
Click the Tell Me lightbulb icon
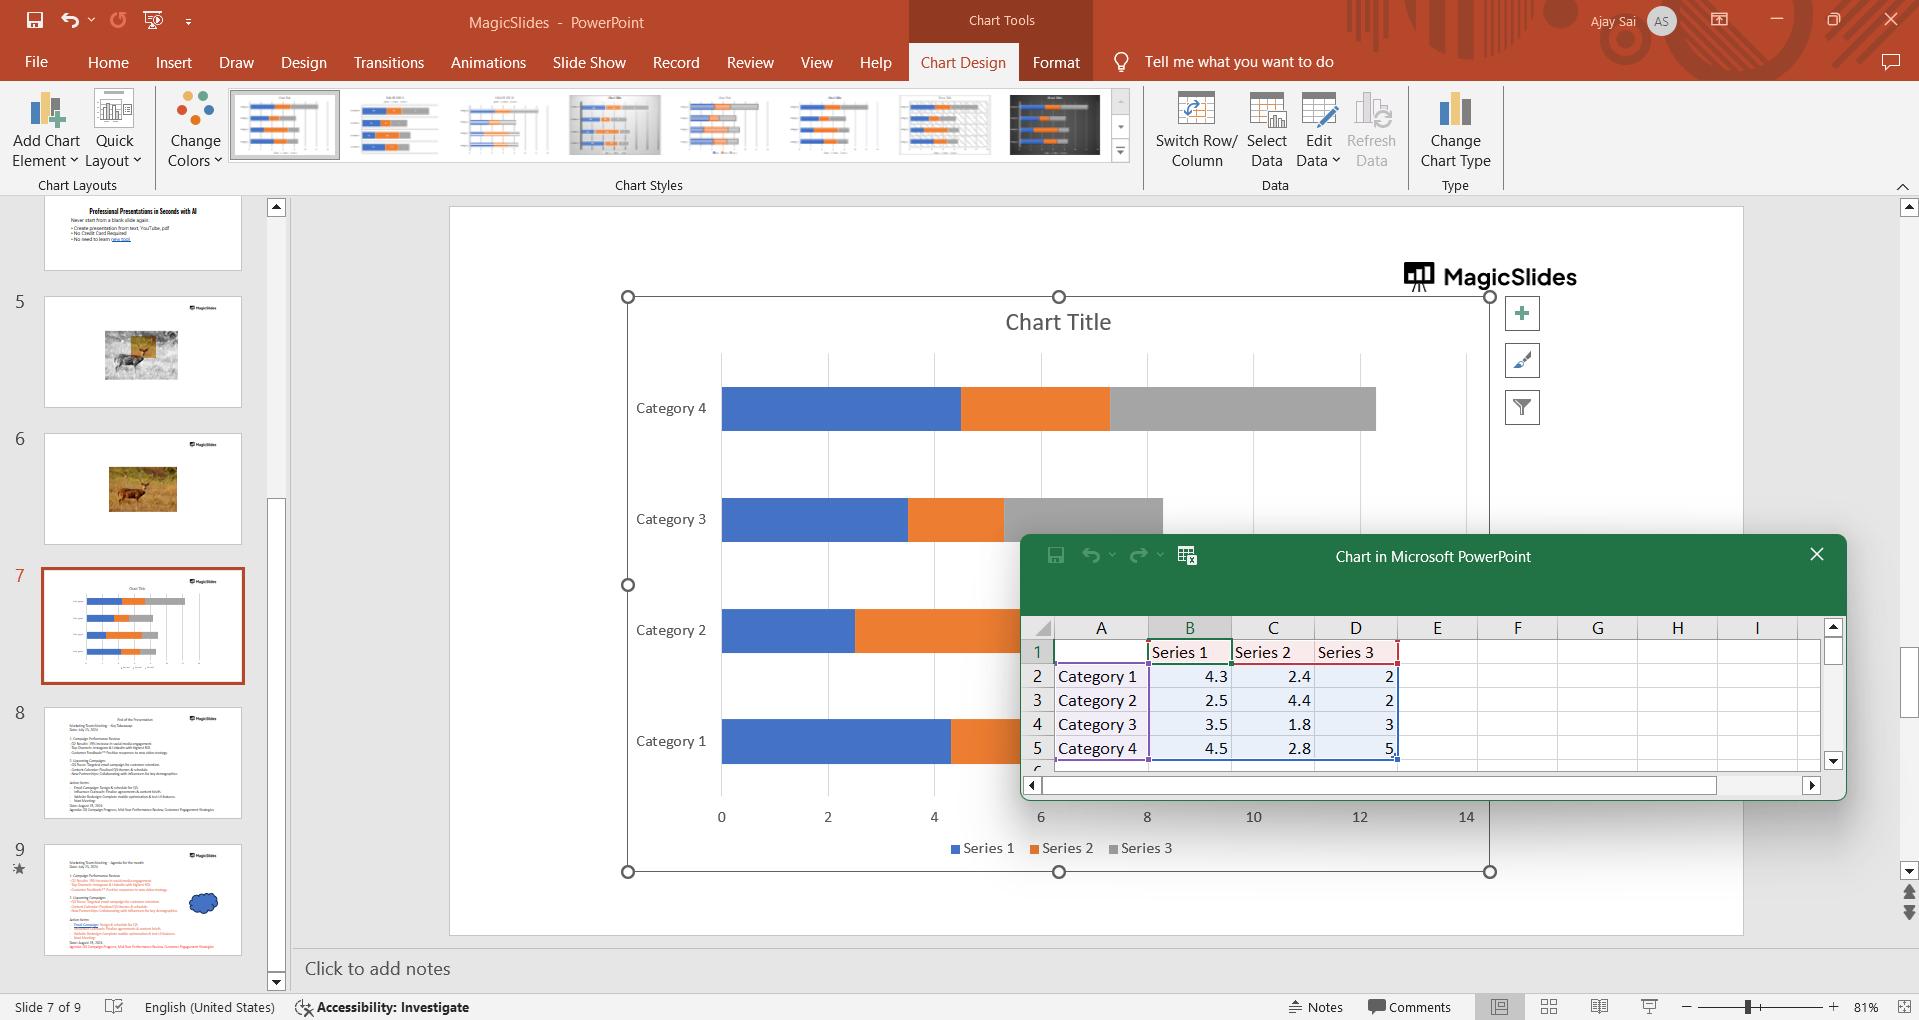[x=1121, y=62]
